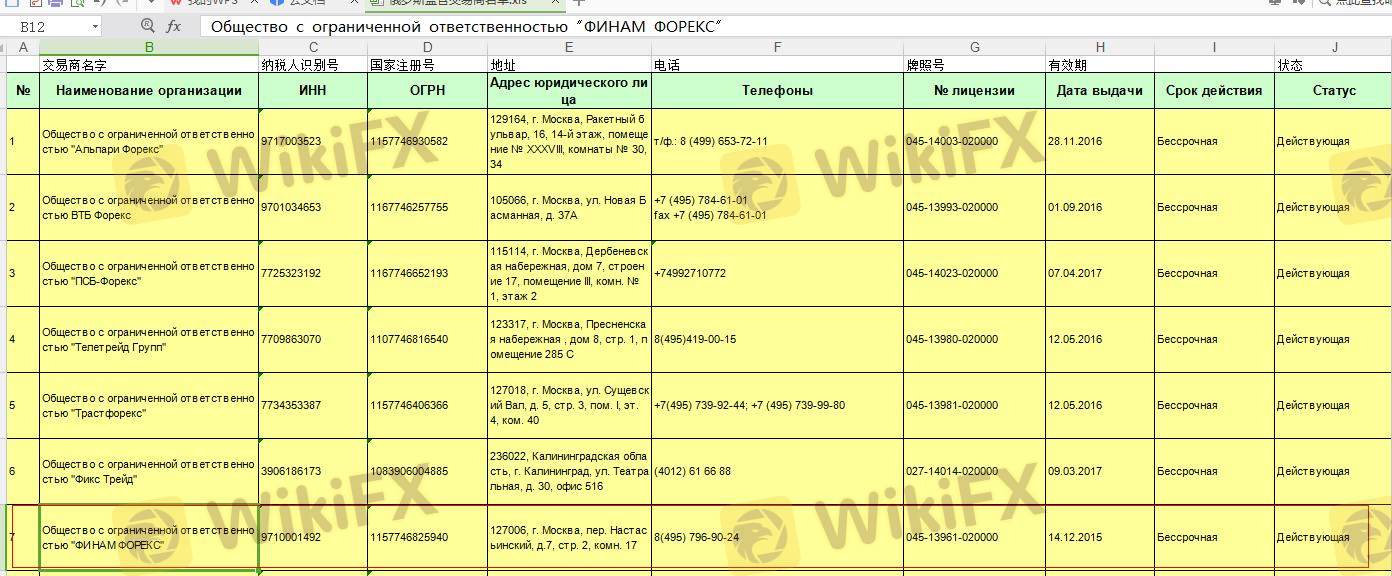Select column C header
The image size is (1392, 576).
[x=313, y=47]
